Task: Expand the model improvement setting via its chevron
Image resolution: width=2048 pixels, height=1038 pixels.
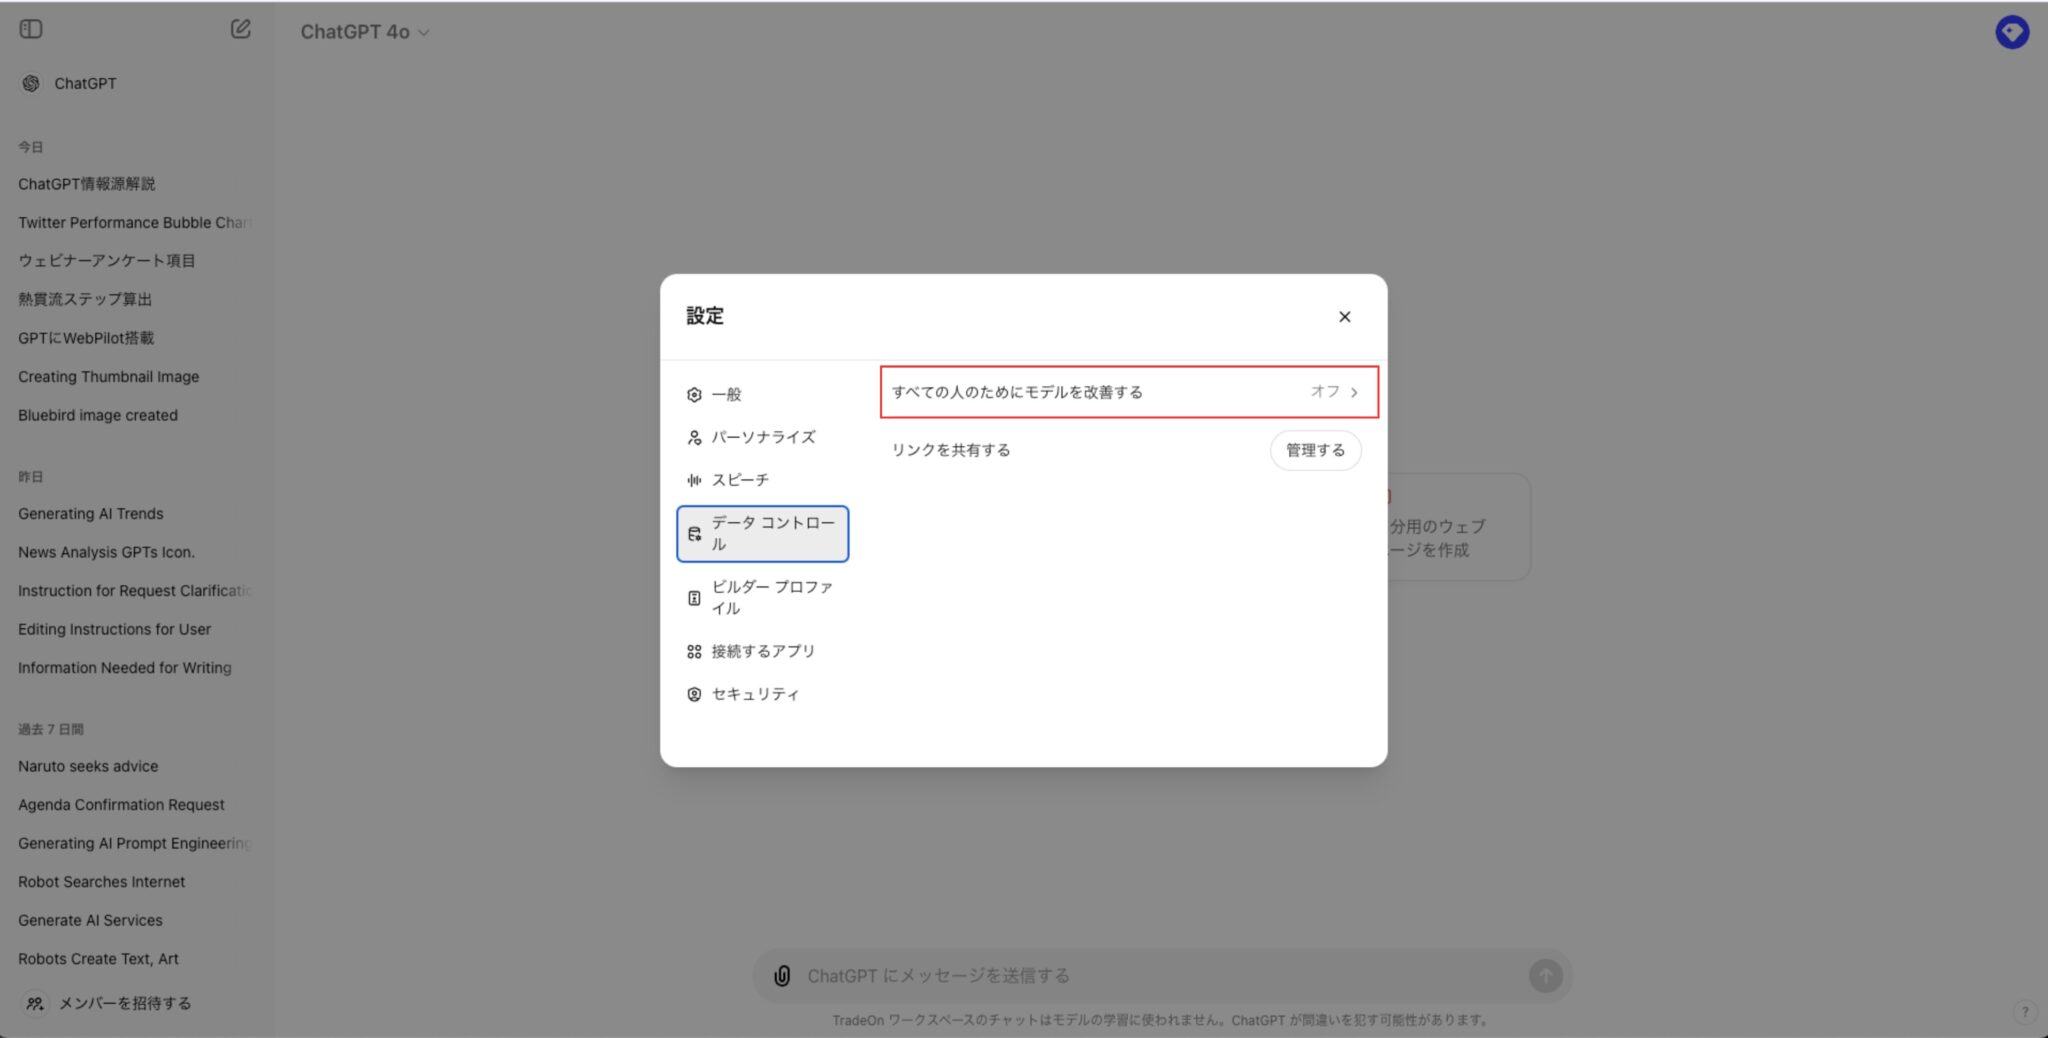Action: (x=1356, y=392)
